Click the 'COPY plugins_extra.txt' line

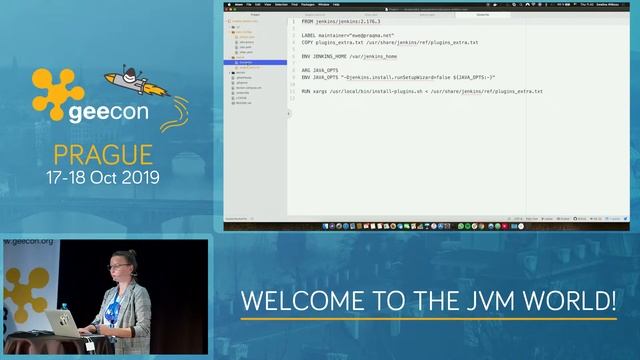pyautogui.click(x=390, y=42)
